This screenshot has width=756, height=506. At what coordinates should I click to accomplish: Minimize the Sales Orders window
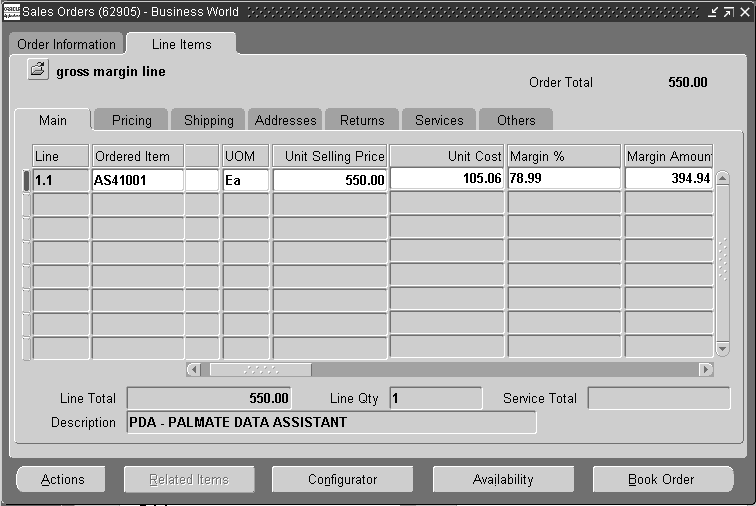pyautogui.click(x=713, y=12)
